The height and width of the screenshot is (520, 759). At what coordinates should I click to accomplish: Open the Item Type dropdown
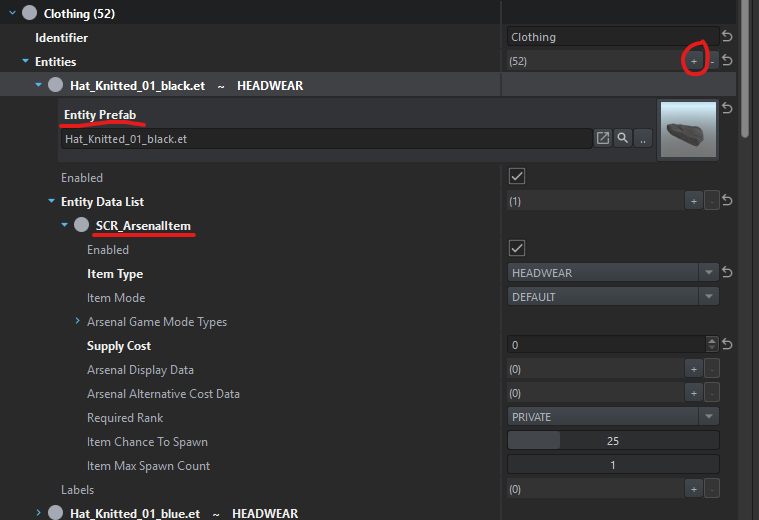click(709, 273)
